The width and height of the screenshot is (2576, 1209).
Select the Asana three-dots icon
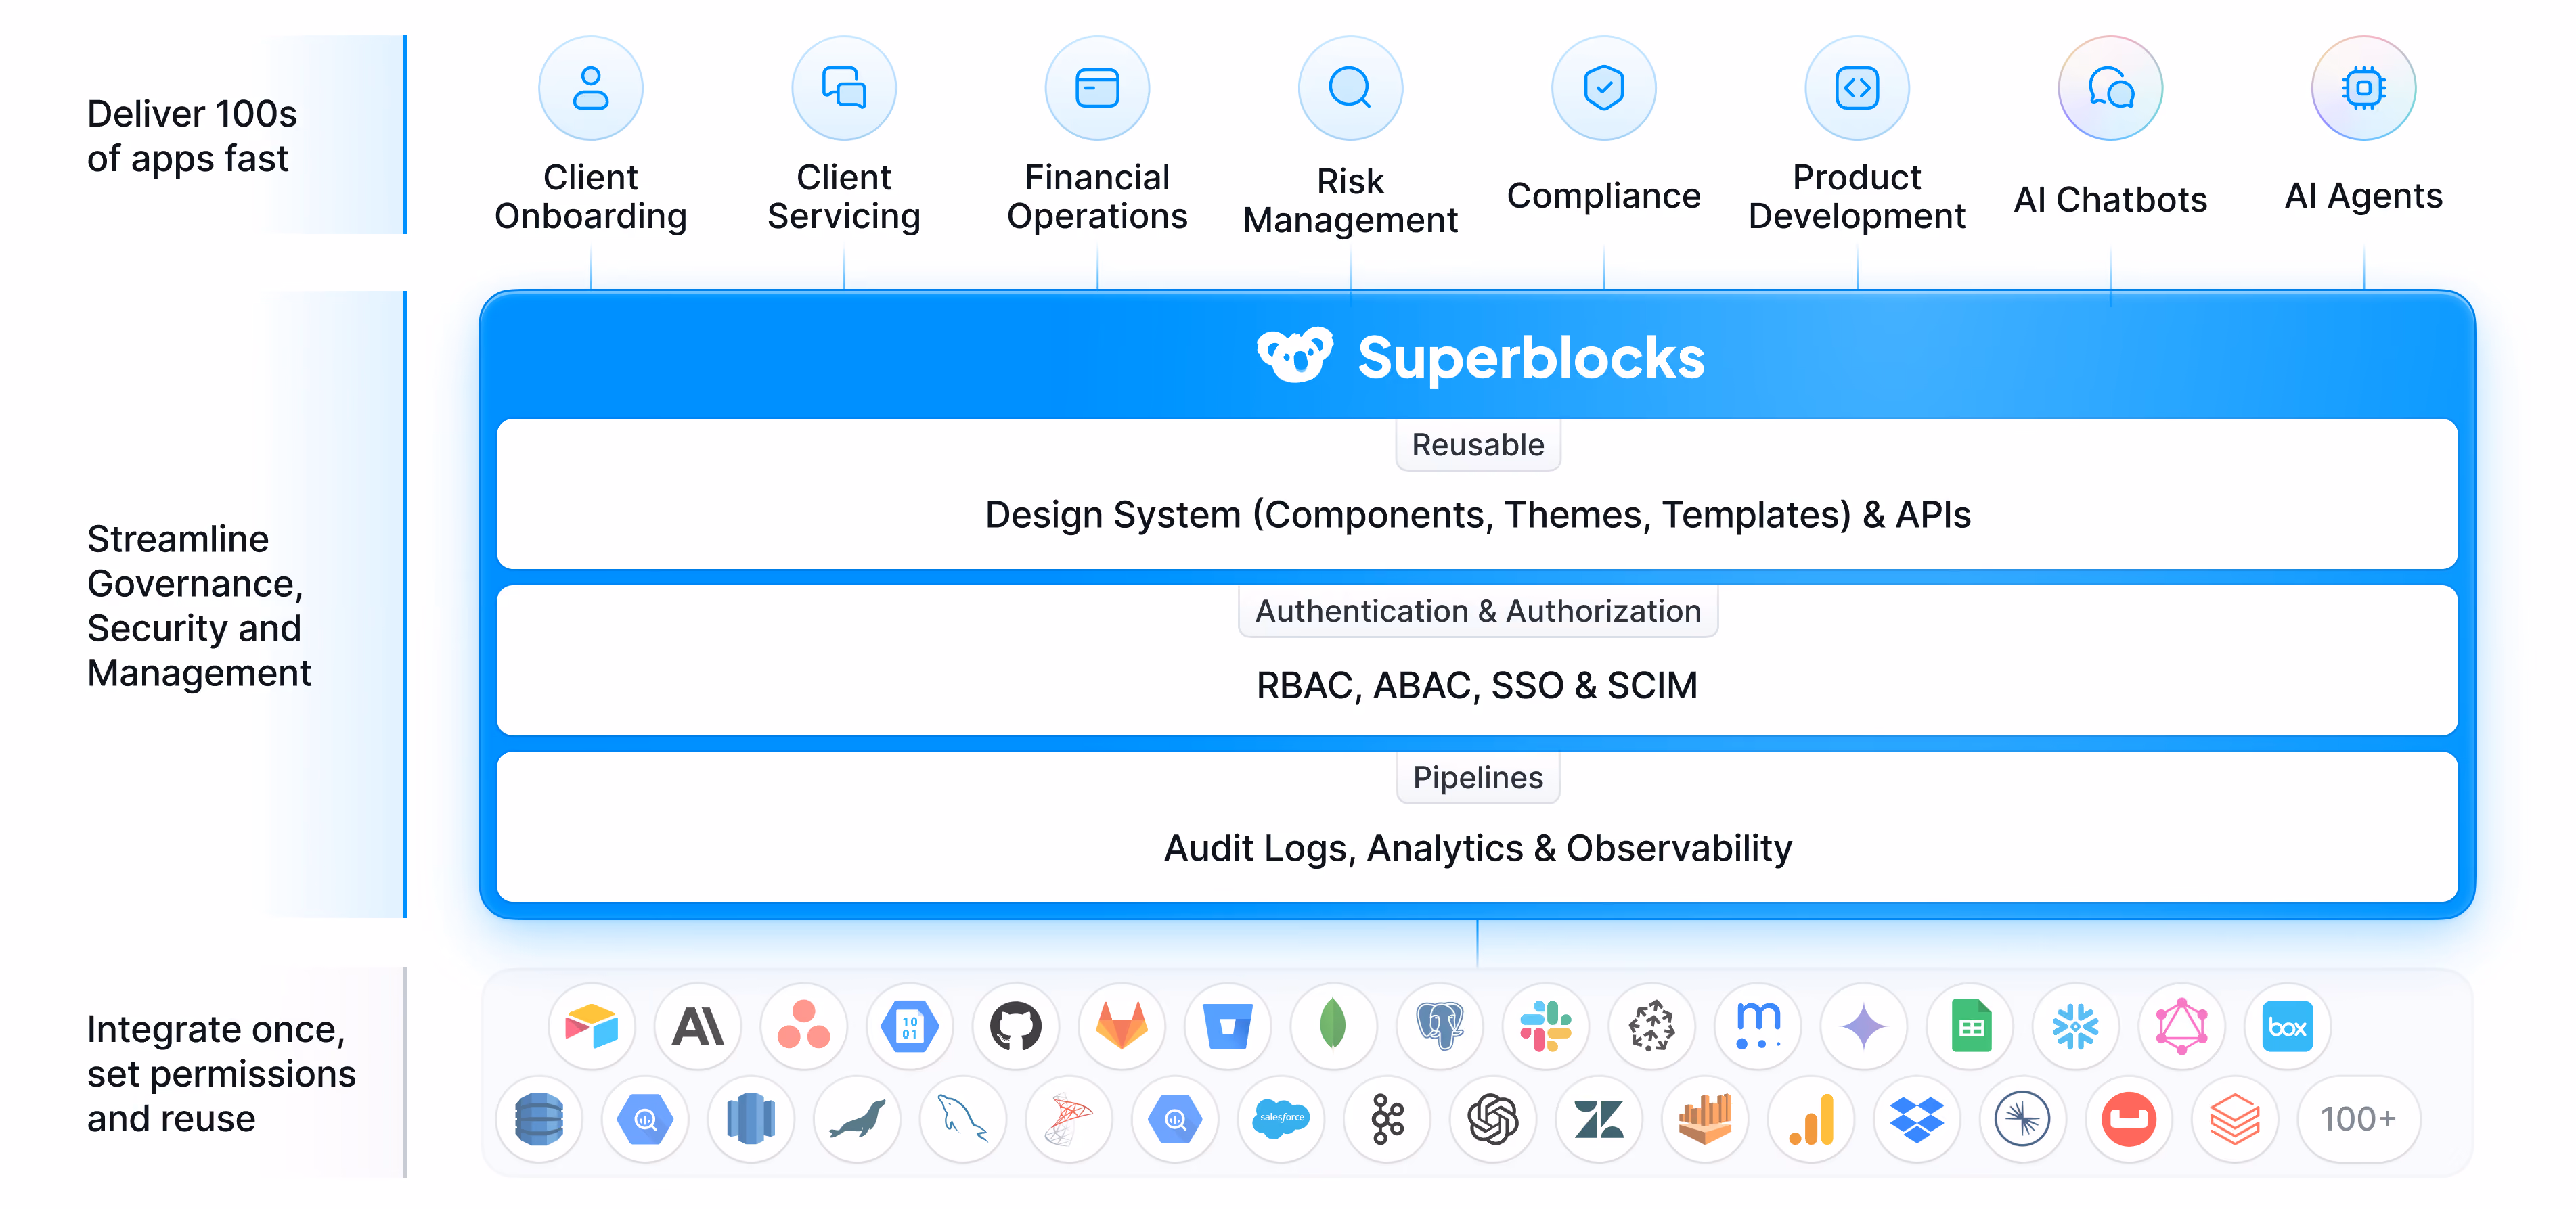pos(804,1026)
